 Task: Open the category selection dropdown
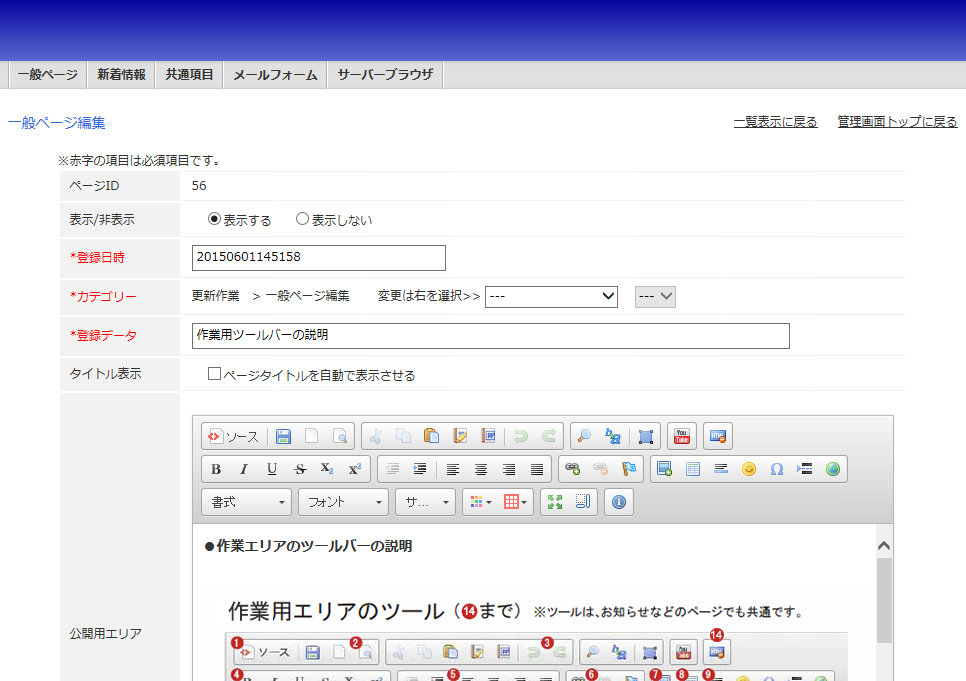point(551,296)
